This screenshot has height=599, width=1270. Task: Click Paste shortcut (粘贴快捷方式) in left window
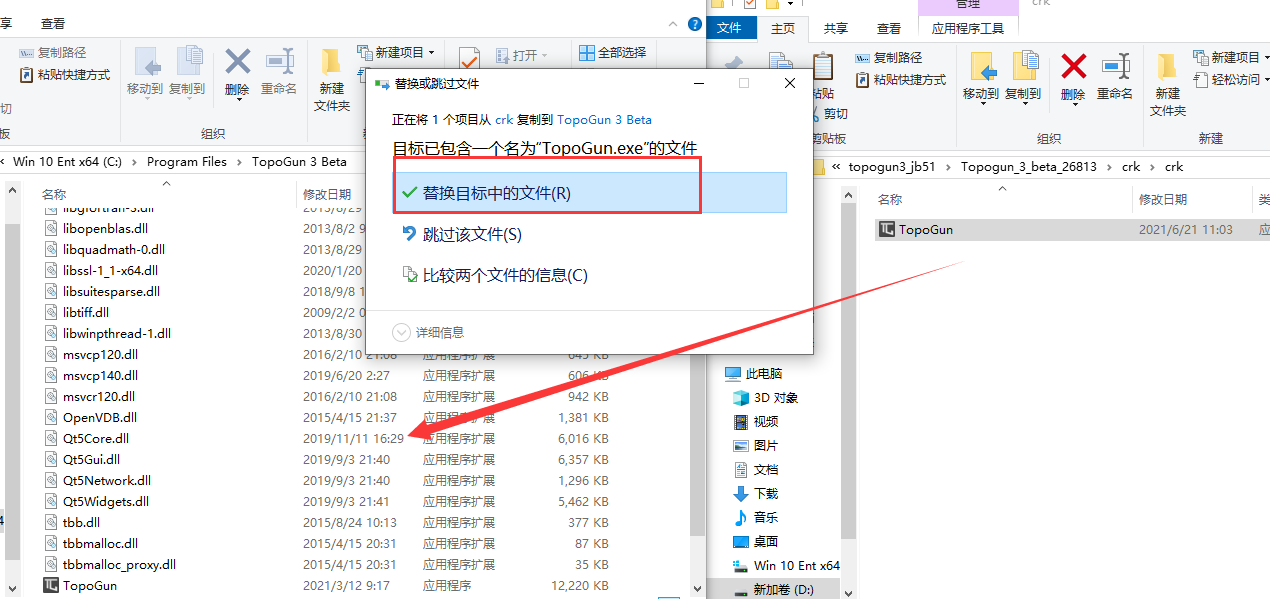pyautogui.click(x=64, y=74)
